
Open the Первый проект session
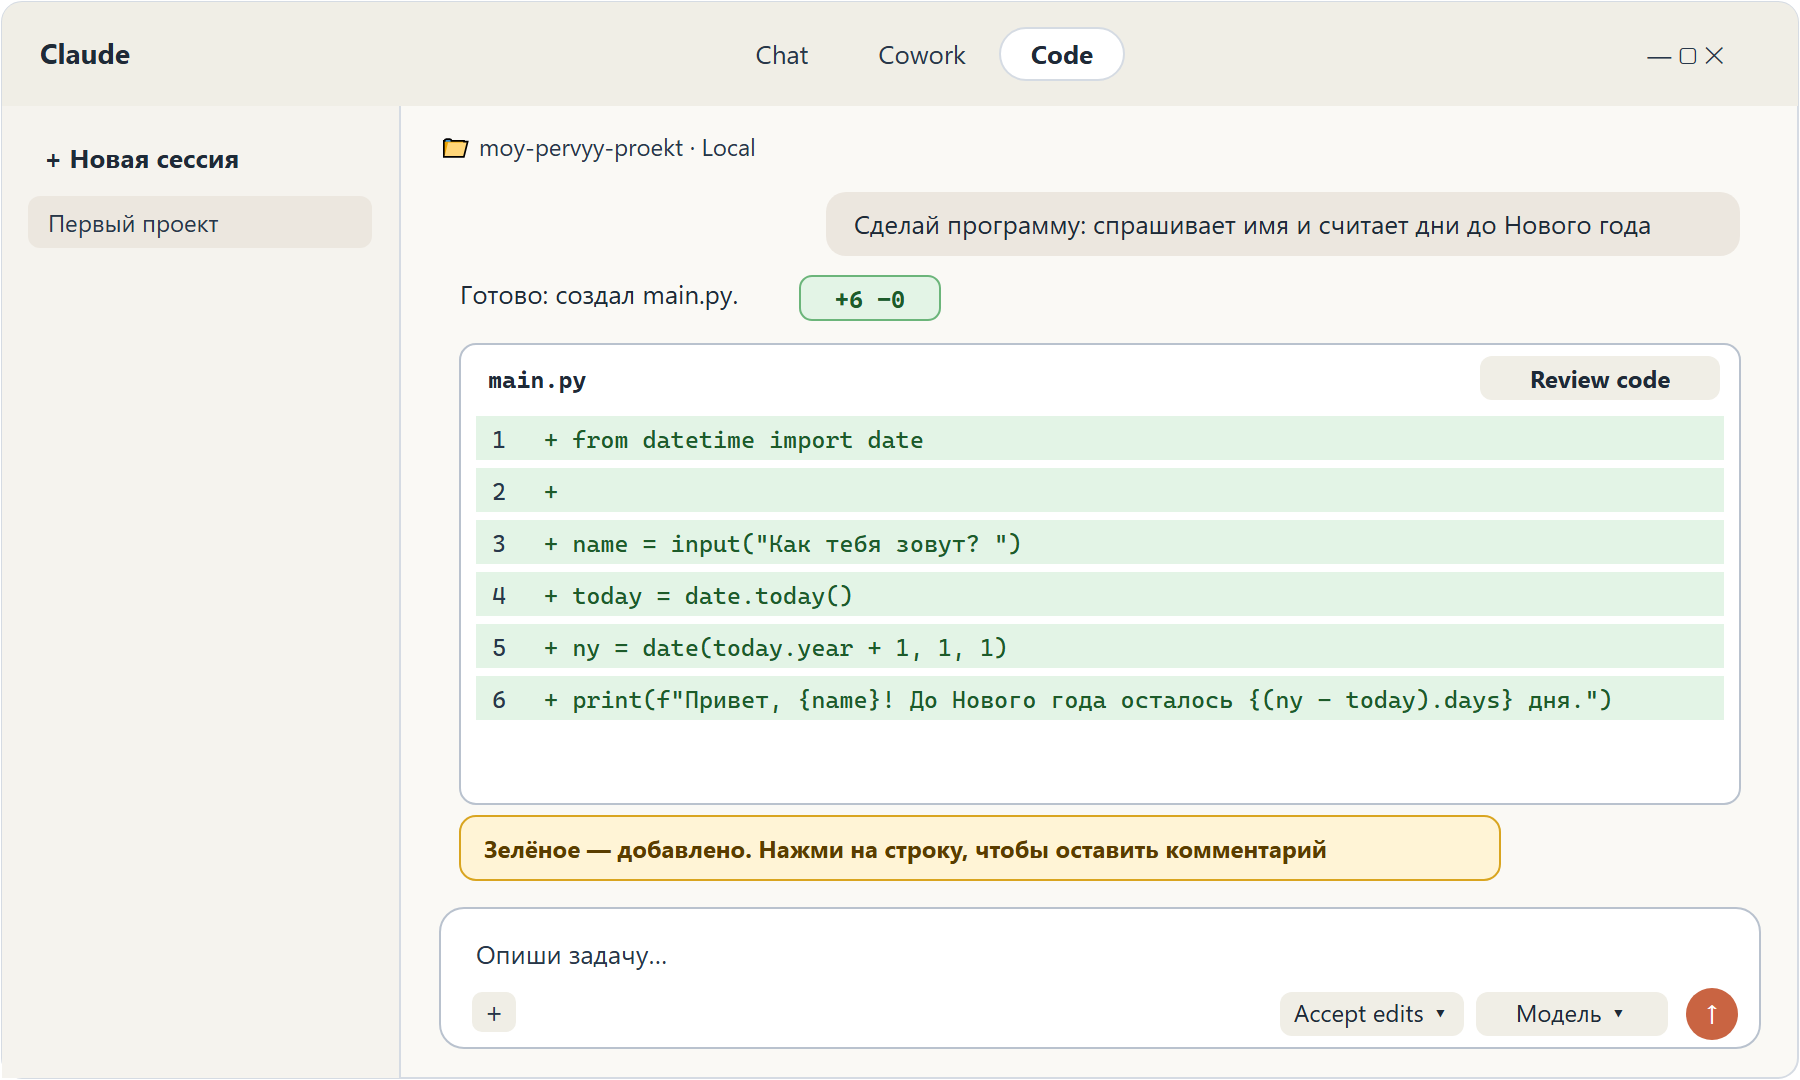click(200, 223)
